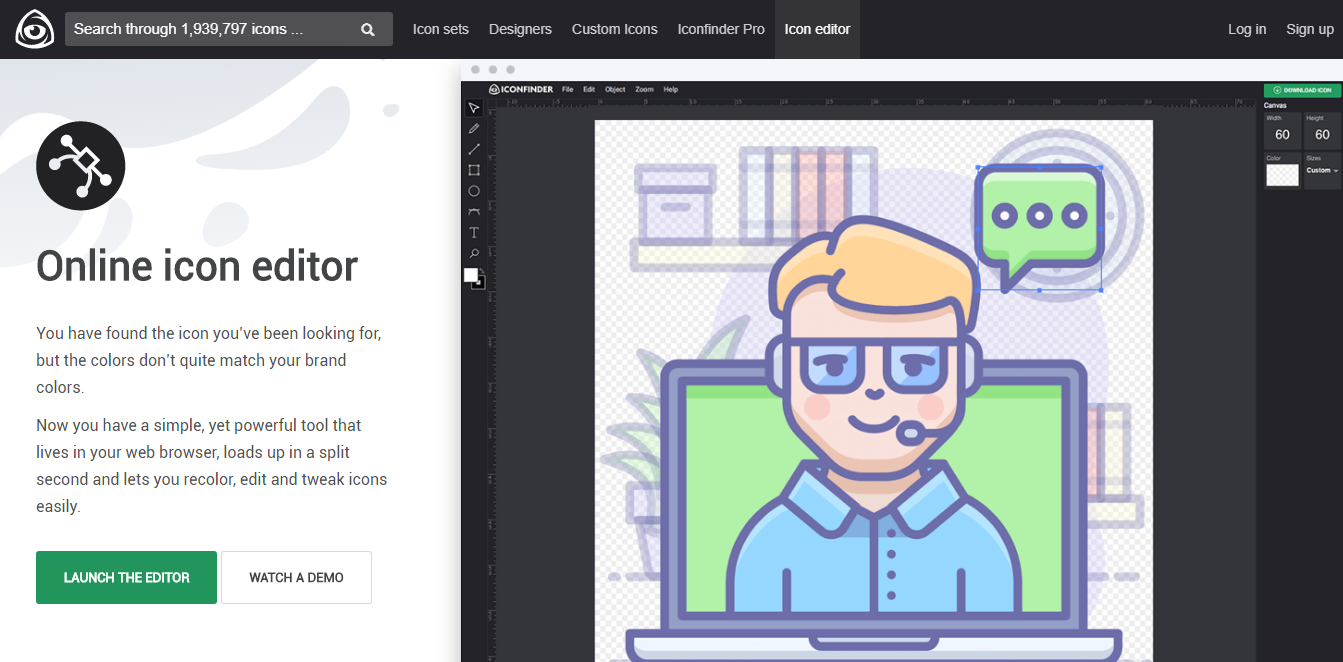Open the Zoom menu
The image size is (1343, 662).
[x=644, y=89]
